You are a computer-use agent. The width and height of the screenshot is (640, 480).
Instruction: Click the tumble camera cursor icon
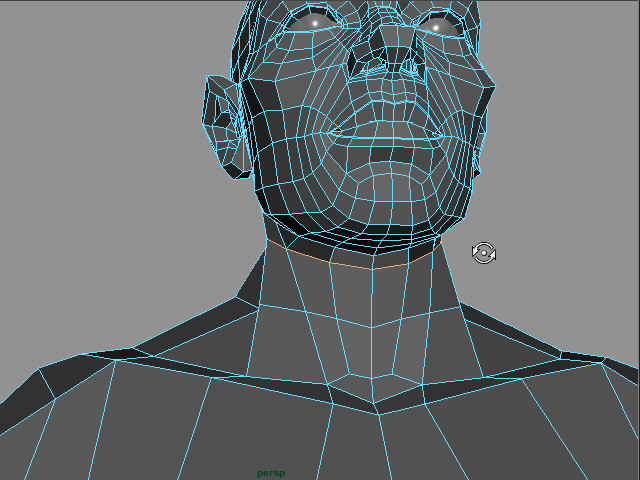coord(484,253)
